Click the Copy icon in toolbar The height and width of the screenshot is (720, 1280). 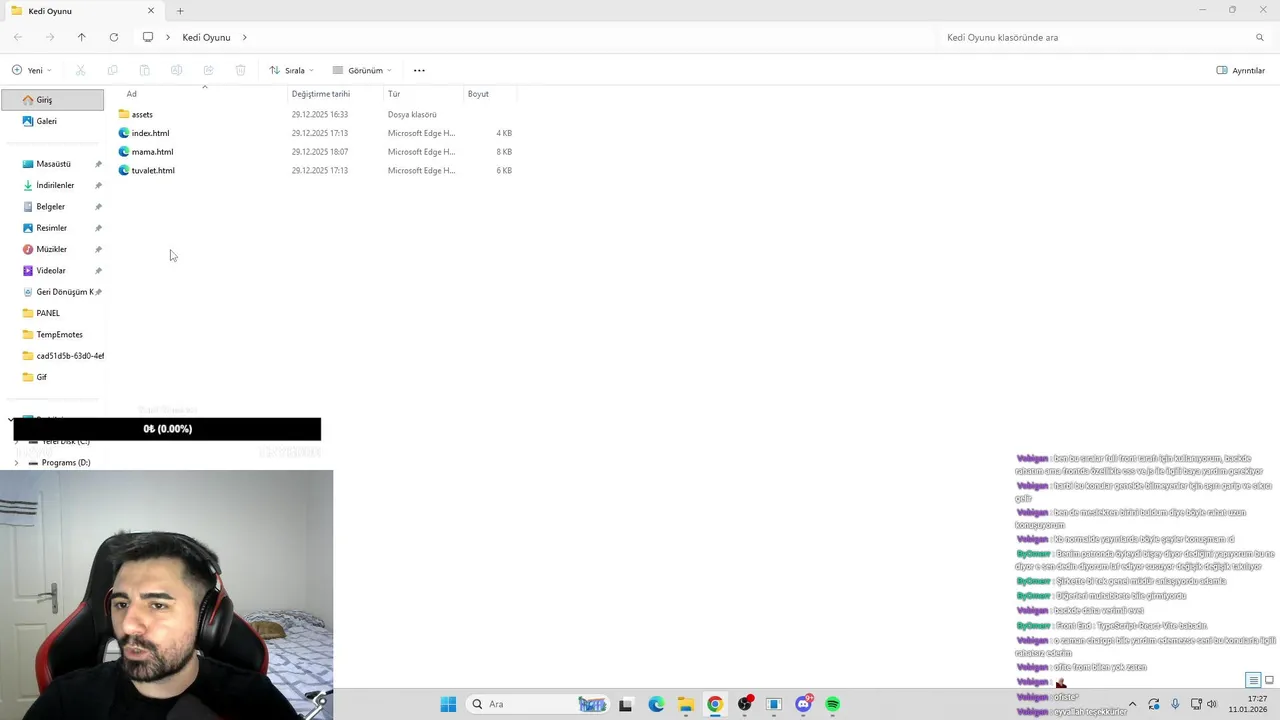pyautogui.click(x=112, y=70)
